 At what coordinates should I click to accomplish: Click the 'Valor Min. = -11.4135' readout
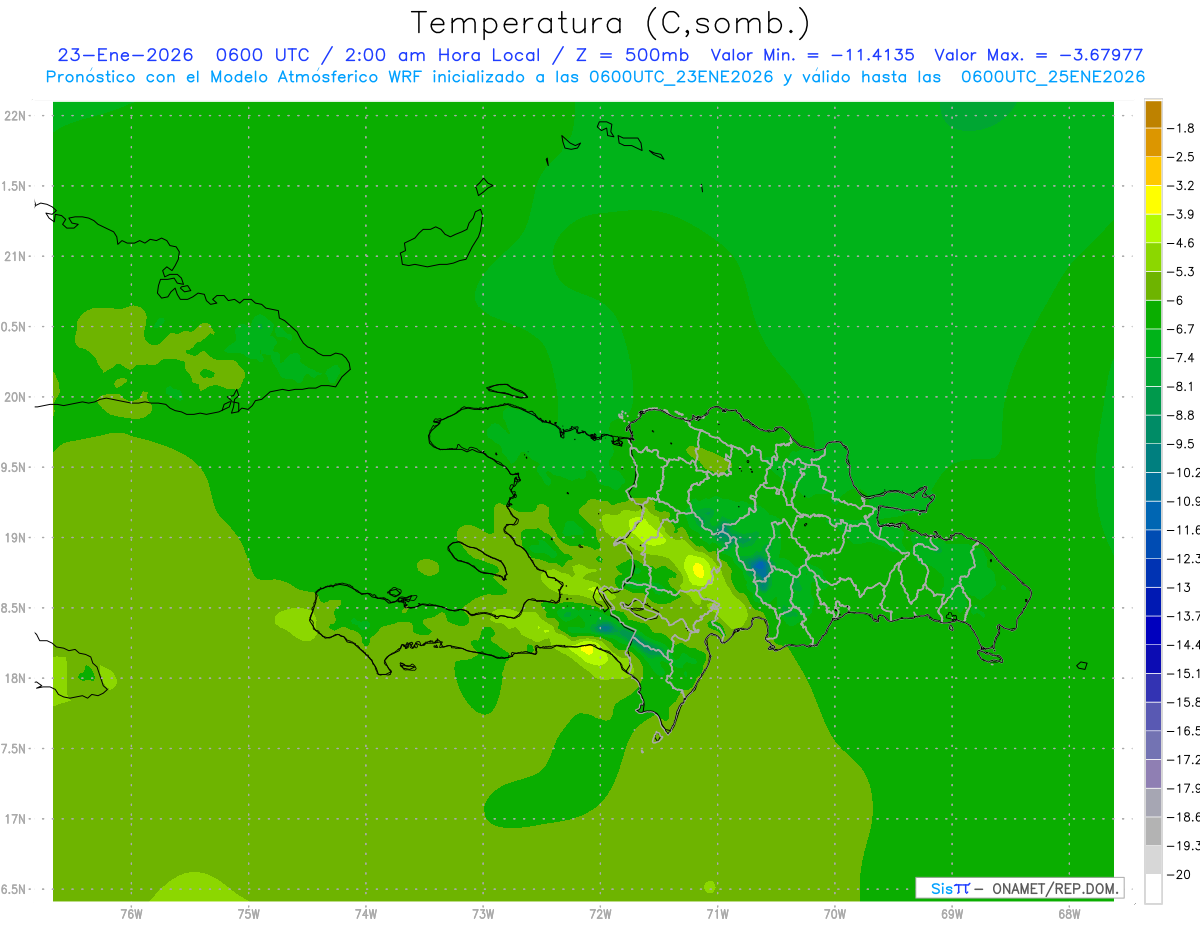pos(812,55)
